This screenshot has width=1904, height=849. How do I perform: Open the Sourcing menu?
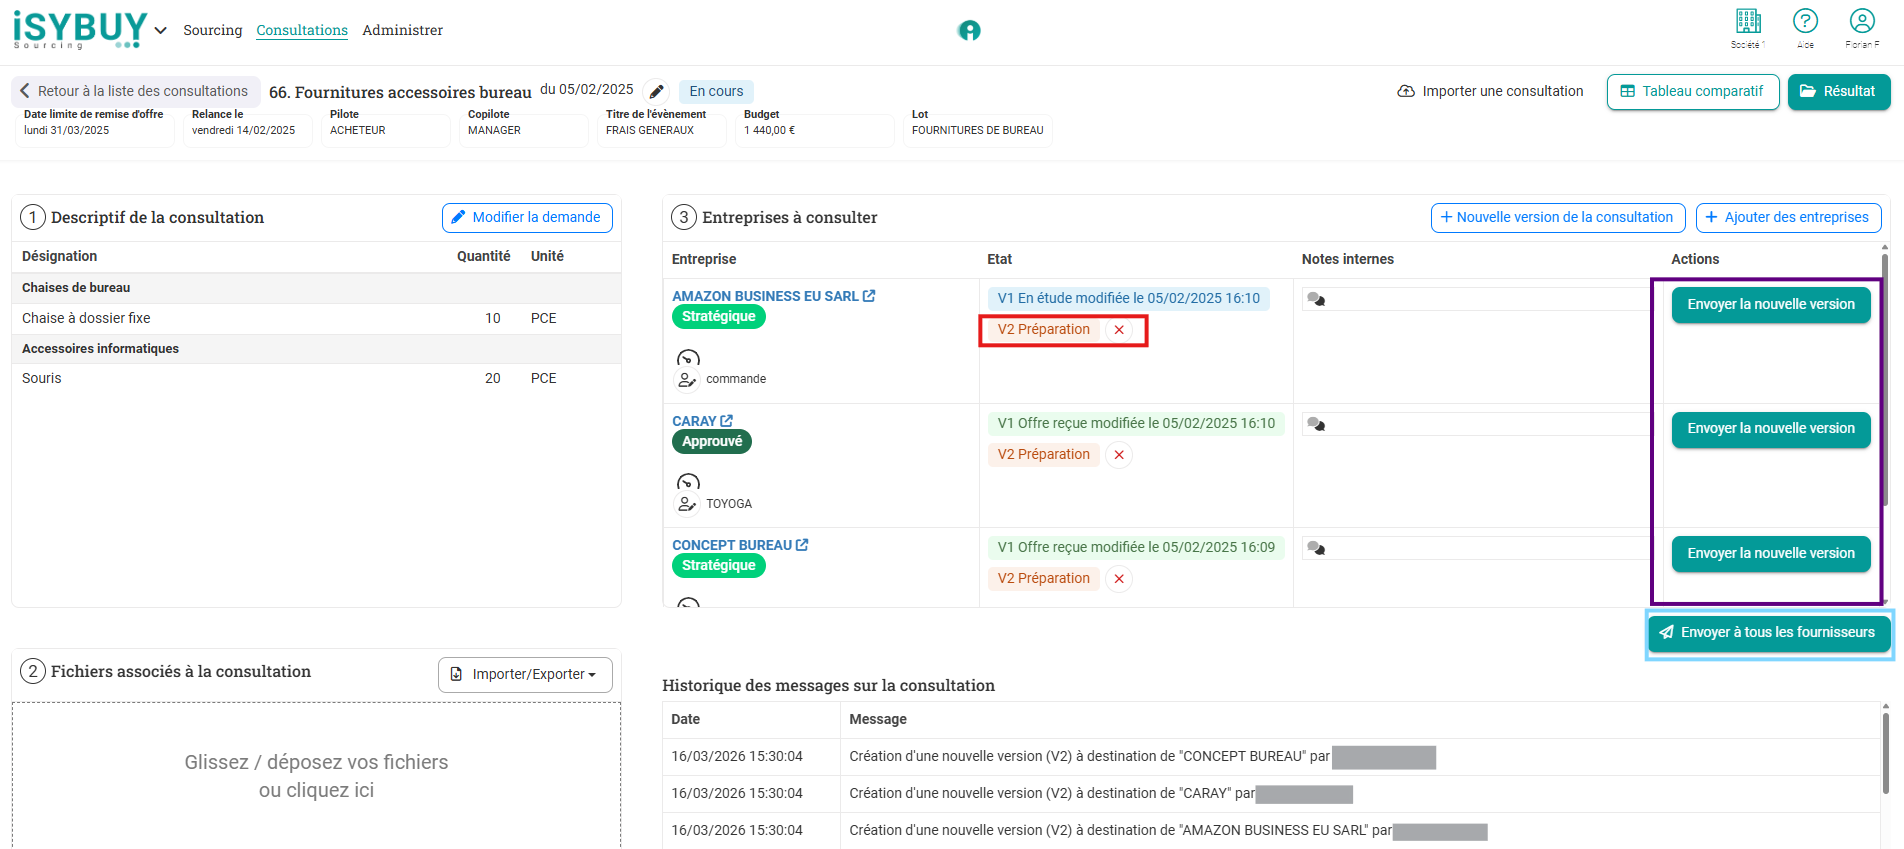[x=213, y=30]
